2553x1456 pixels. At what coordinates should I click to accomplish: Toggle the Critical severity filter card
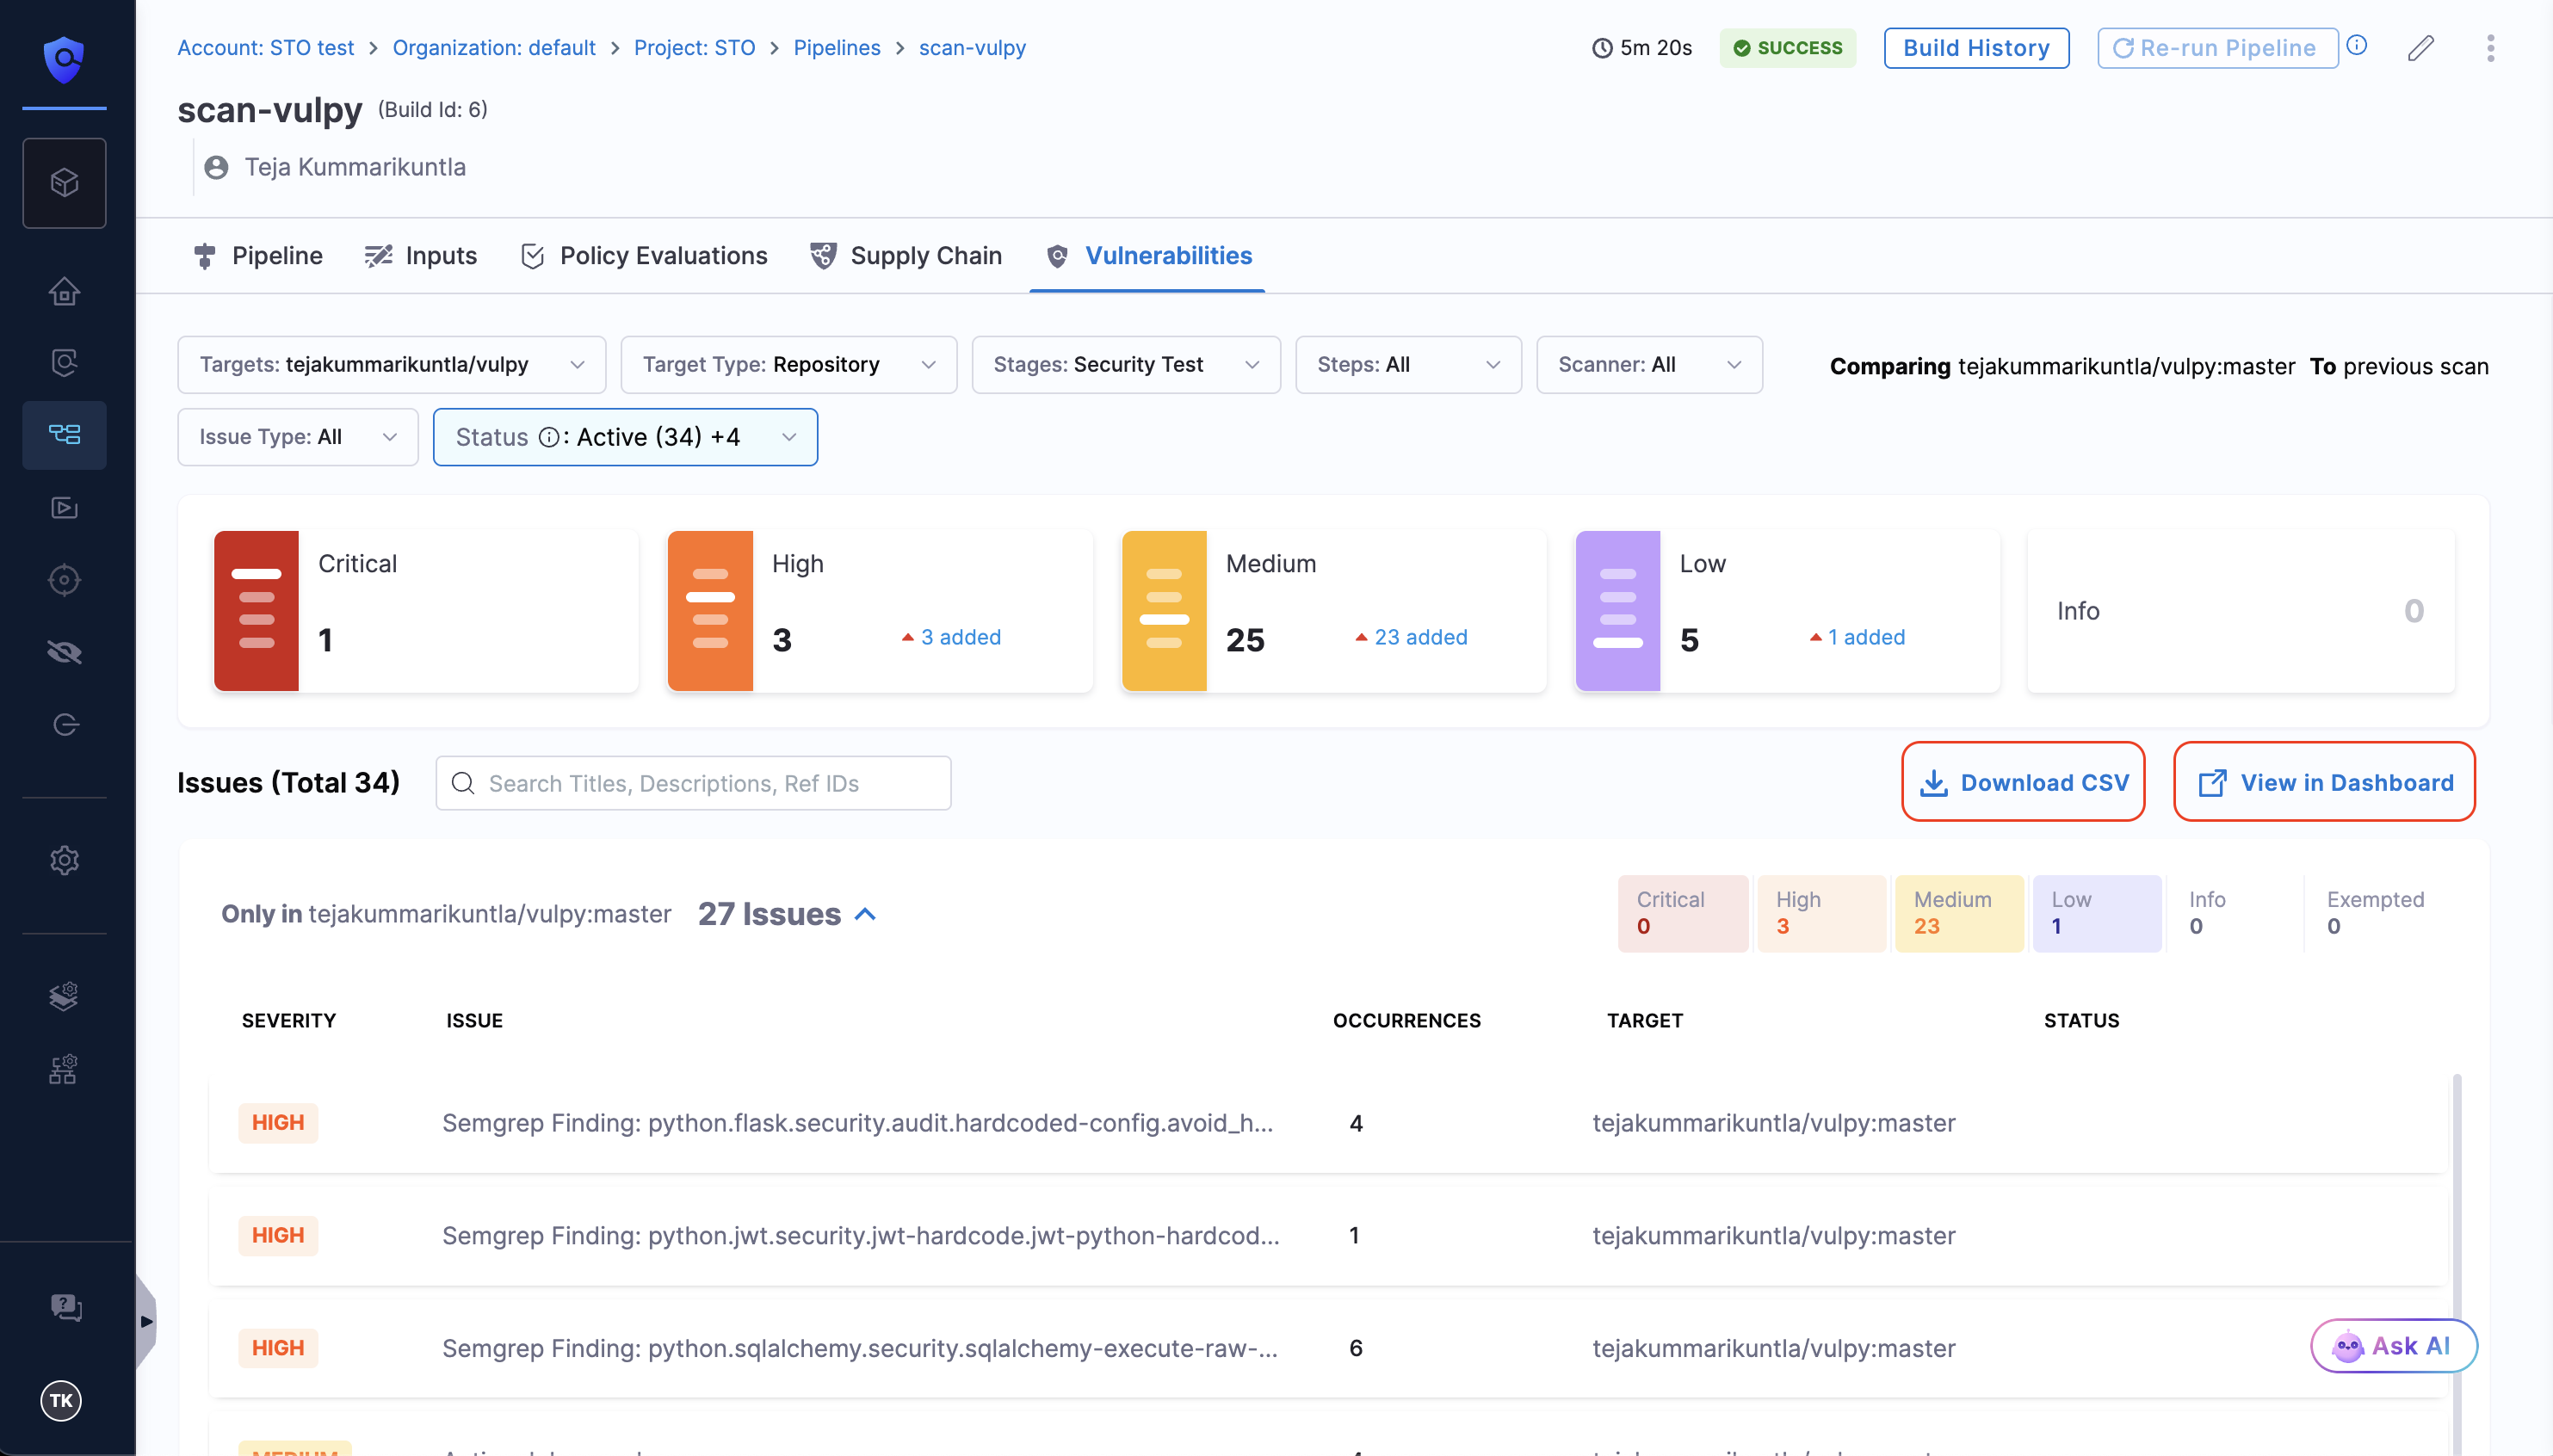tap(425, 610)
